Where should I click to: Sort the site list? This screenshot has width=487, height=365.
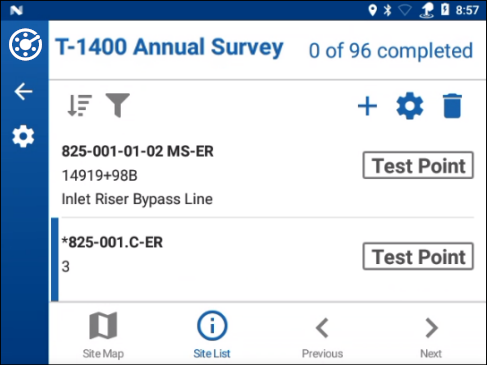(79, 106)
